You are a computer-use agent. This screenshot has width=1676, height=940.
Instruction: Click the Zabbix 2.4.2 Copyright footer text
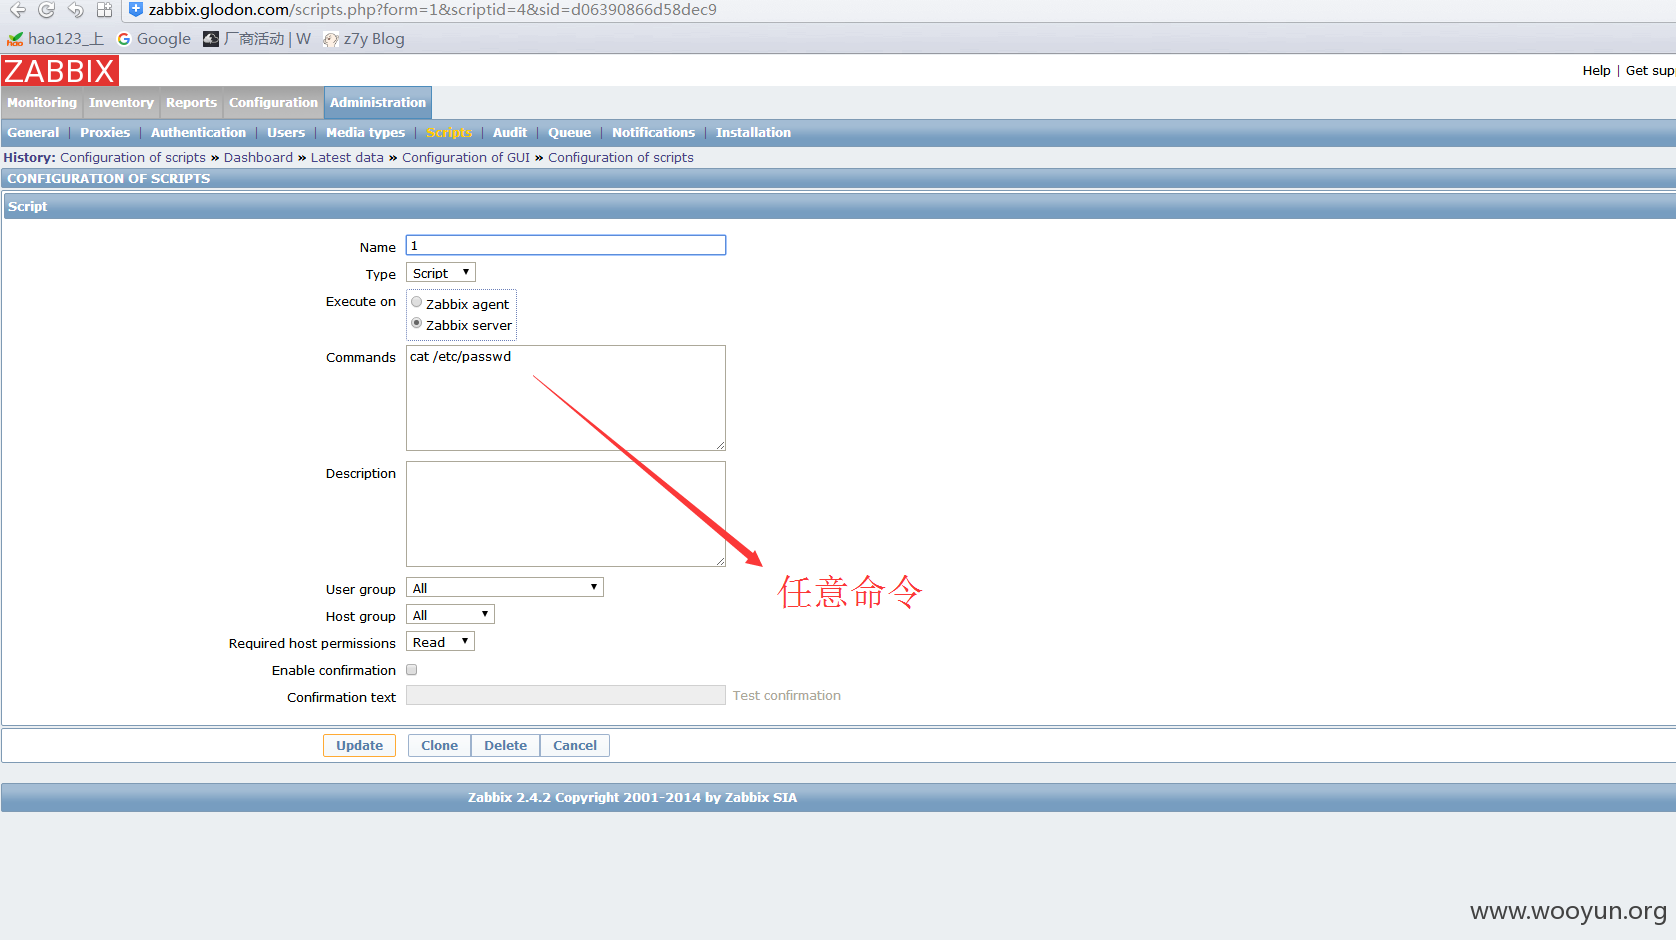632,798
